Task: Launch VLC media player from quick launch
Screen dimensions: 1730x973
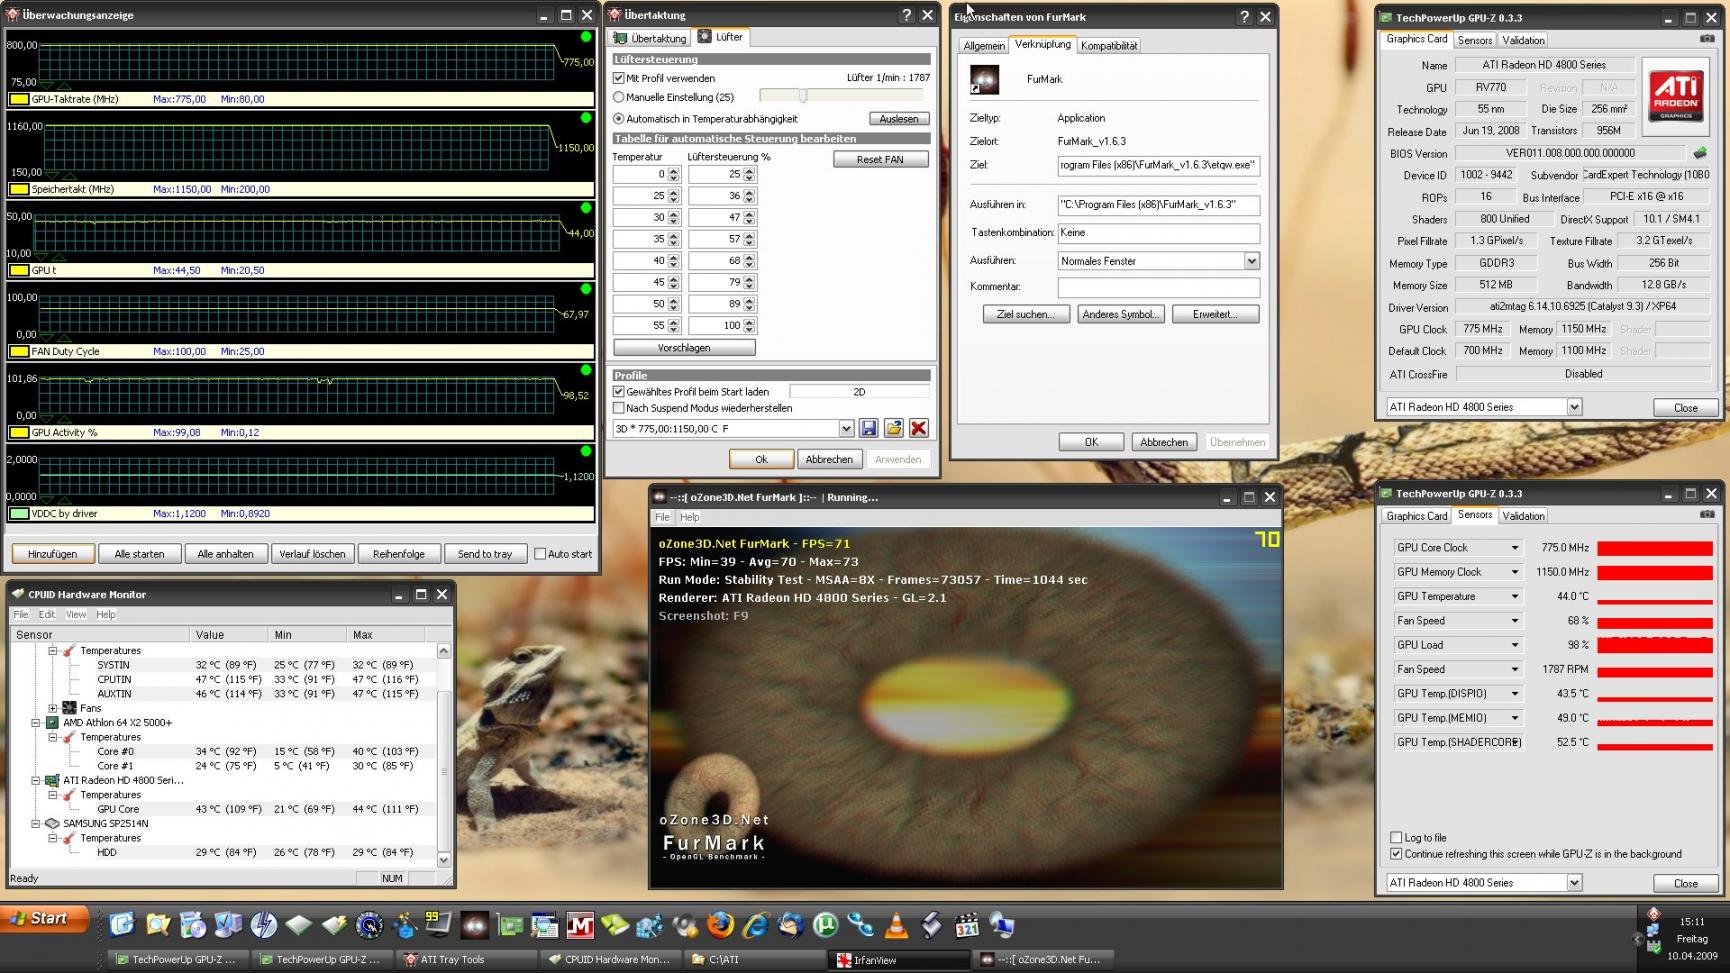Action: tap(896, 925)
